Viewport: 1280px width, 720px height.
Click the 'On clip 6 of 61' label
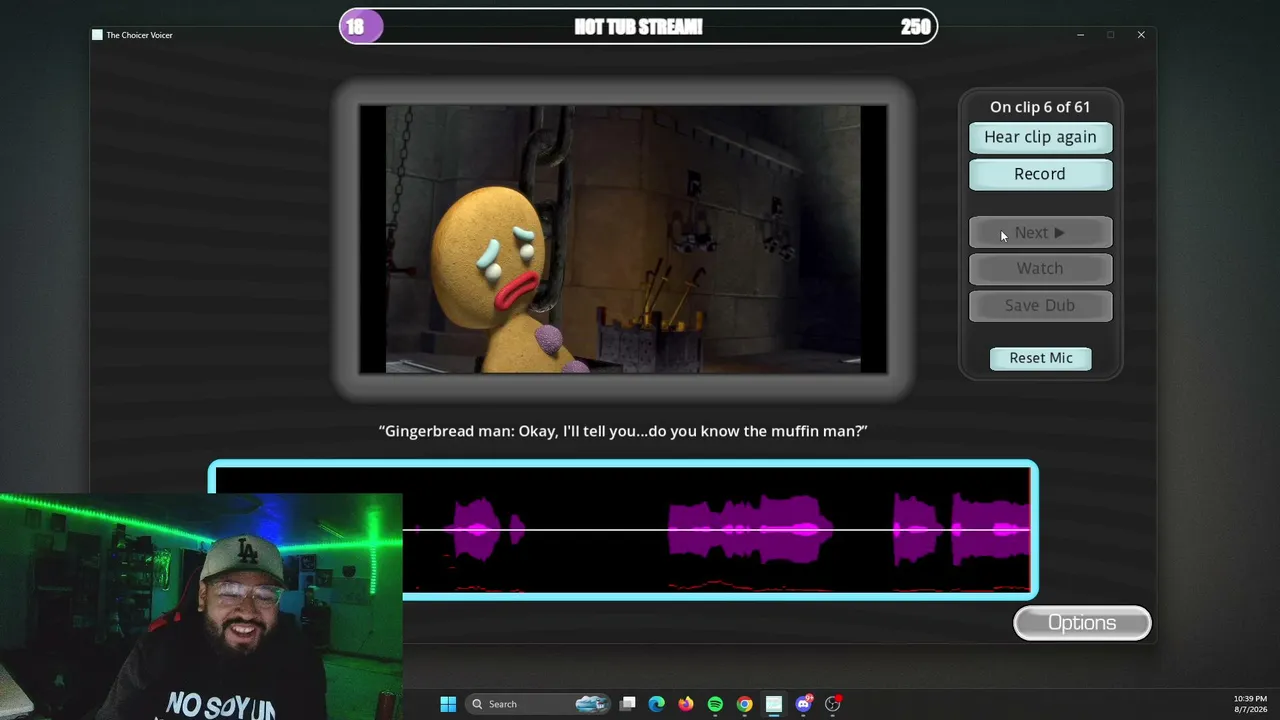pyautogui.click(x=1040, y=107)
